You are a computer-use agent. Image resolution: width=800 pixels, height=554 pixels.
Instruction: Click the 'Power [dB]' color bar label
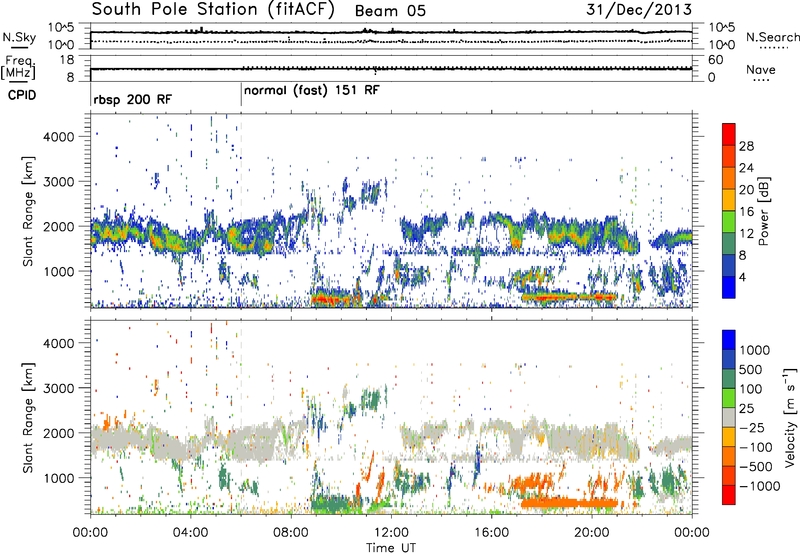764,211
